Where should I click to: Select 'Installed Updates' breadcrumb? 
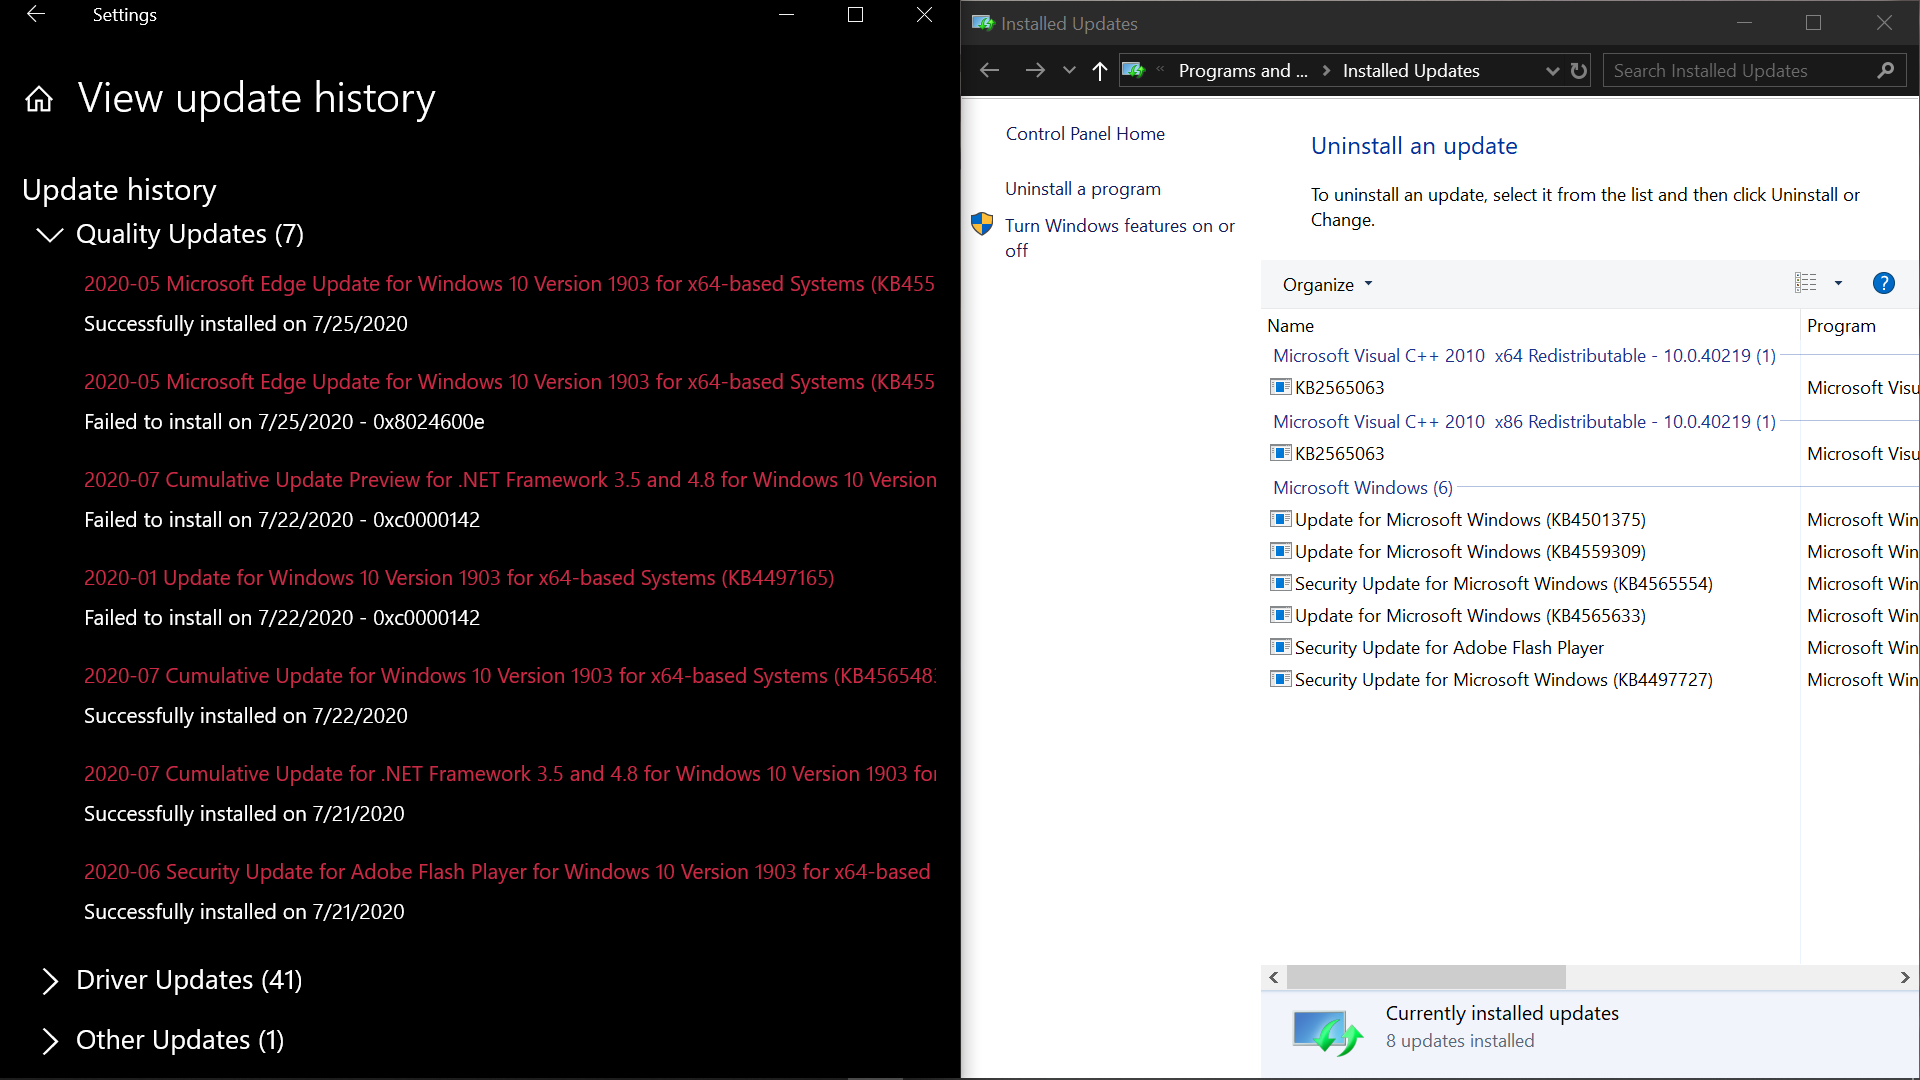(x=1411, y=71)
